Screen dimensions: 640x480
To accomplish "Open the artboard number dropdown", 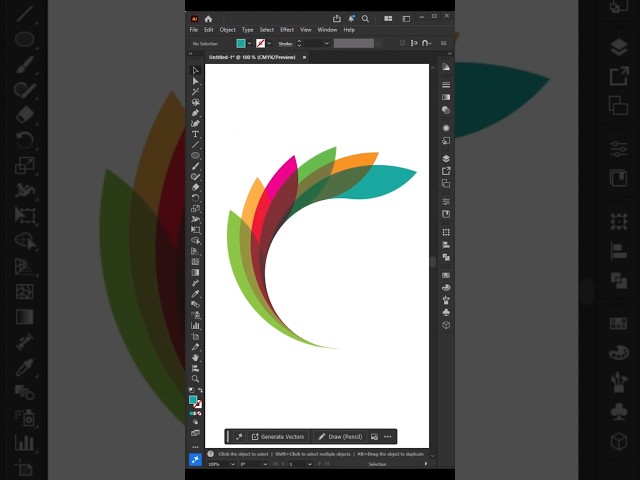I will coord(310,464).
